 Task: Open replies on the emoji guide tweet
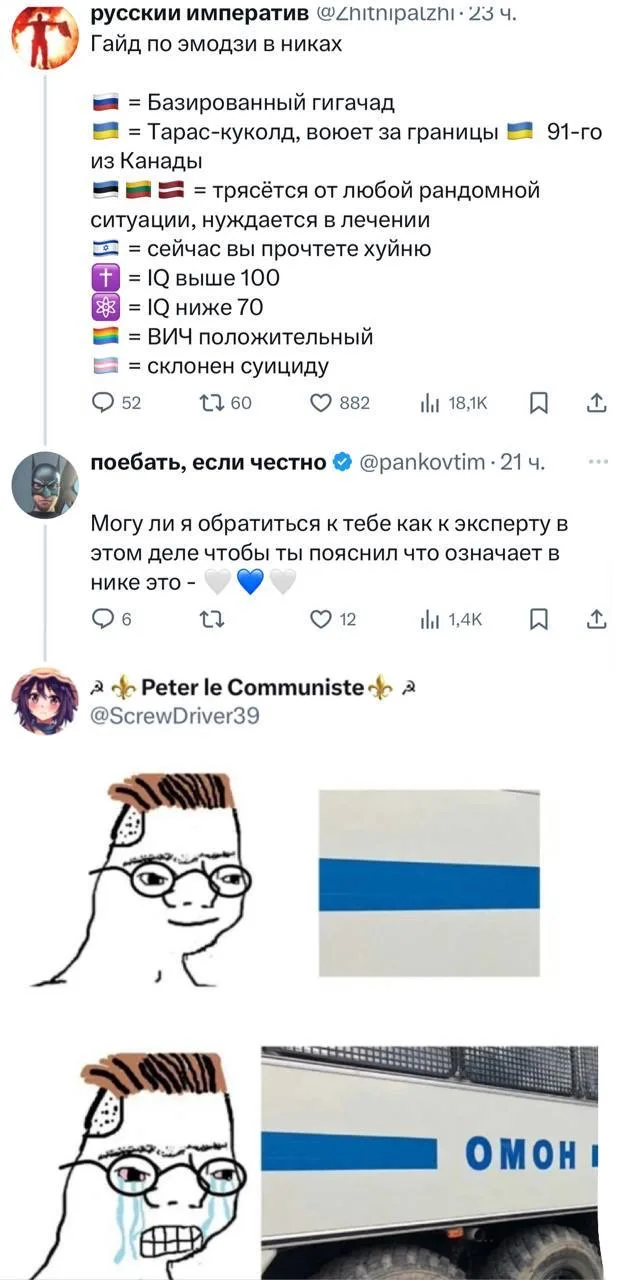(116, 403)
